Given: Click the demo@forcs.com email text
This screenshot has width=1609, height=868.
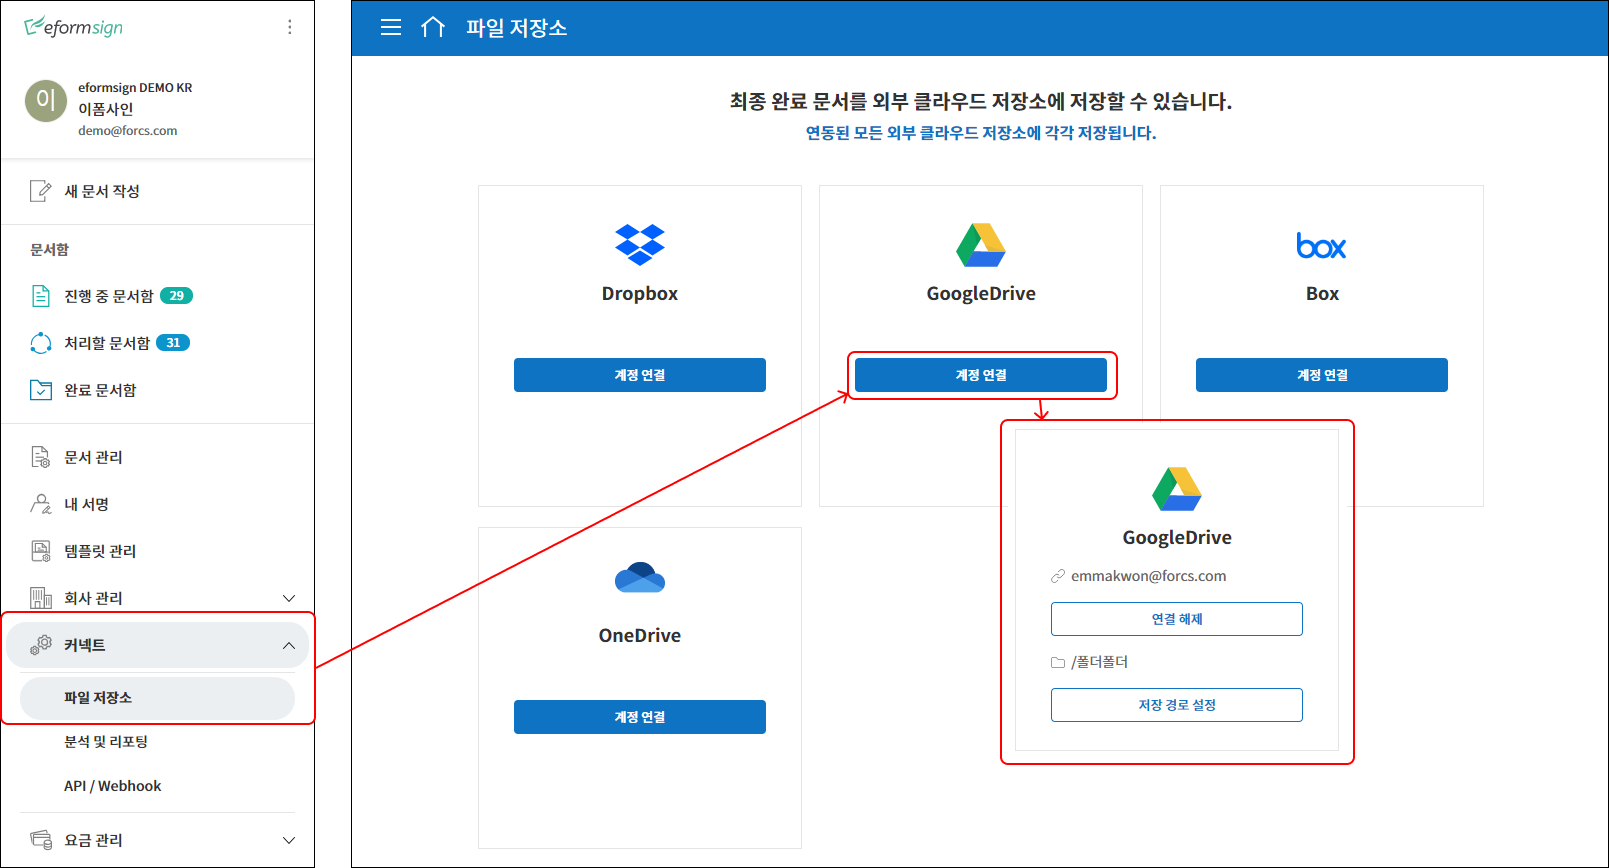Looking at the screenshot, I should (128, 131).
